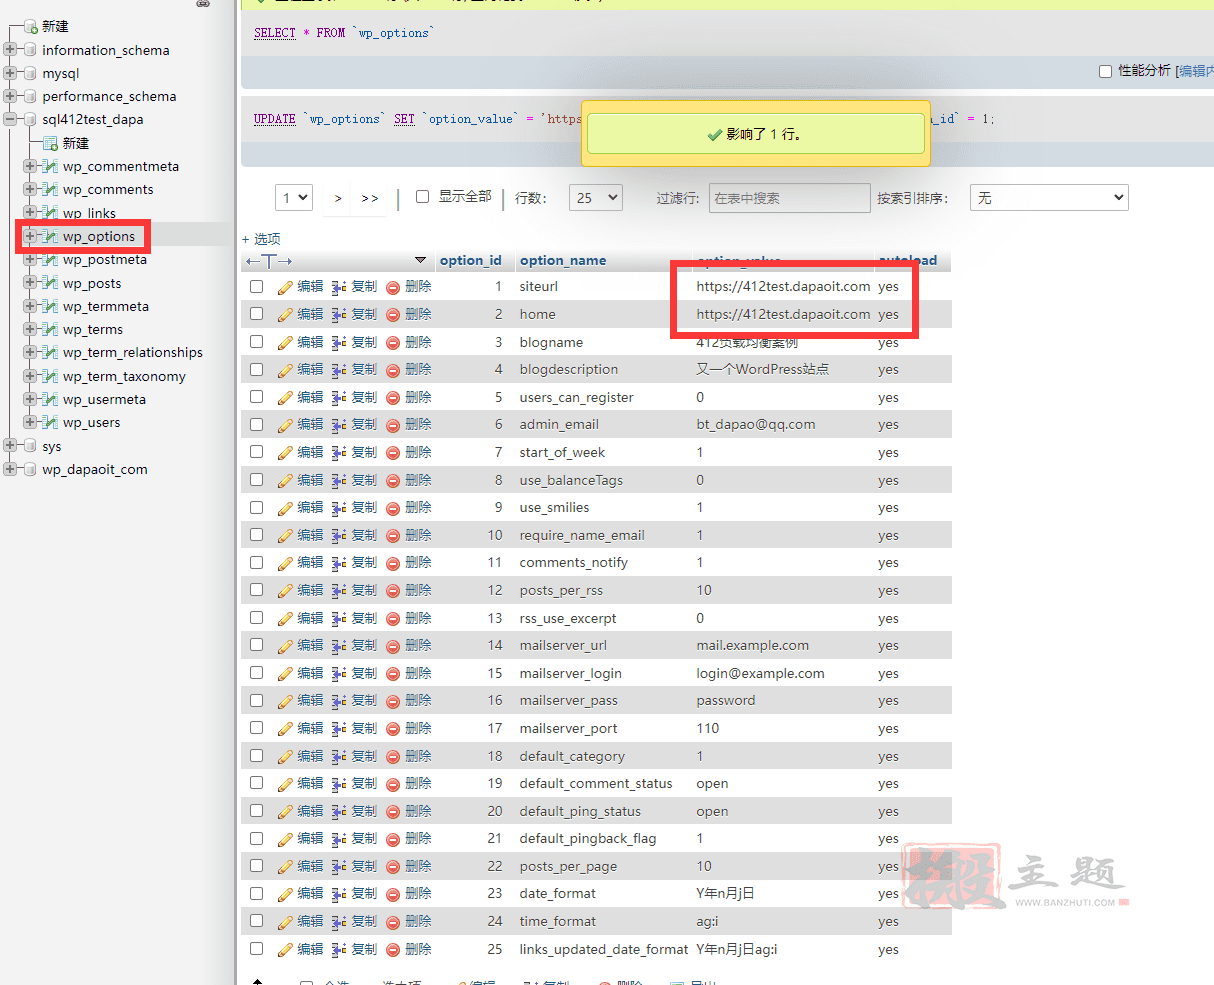1214x985 pixels.
Task: Open the page number dropdown showing 1
Action: [294, 198]
